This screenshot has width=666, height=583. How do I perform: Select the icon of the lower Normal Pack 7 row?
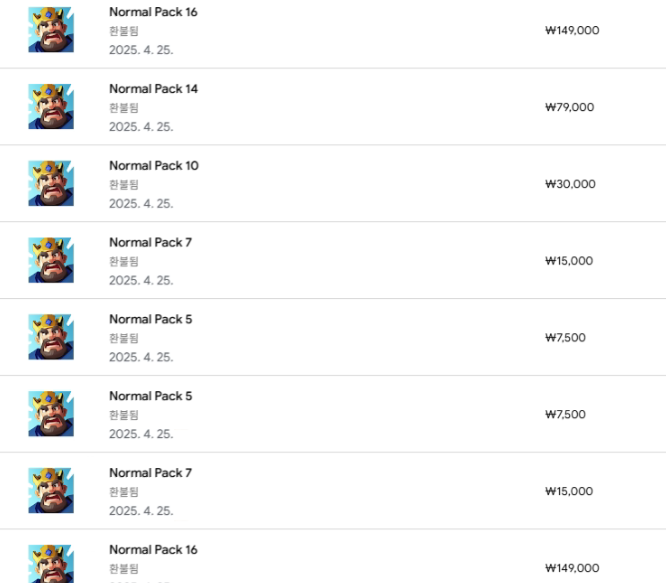point(50,491)
